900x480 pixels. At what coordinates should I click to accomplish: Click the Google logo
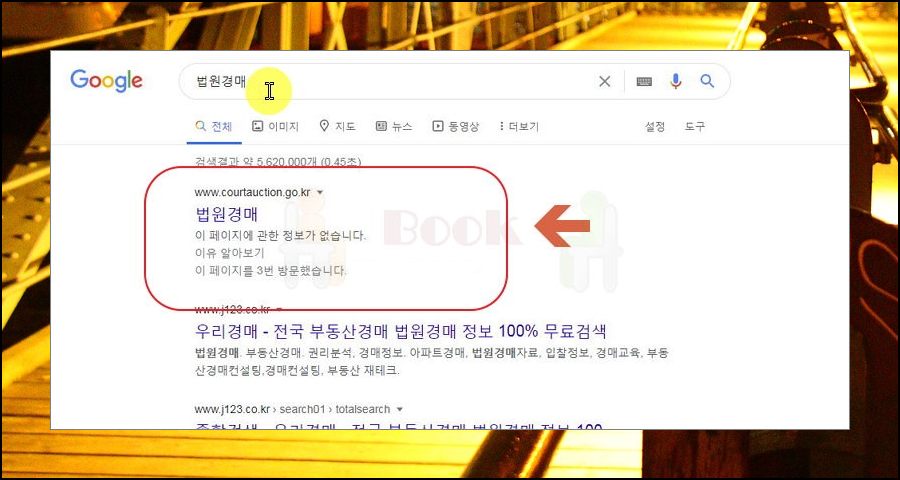106,81
